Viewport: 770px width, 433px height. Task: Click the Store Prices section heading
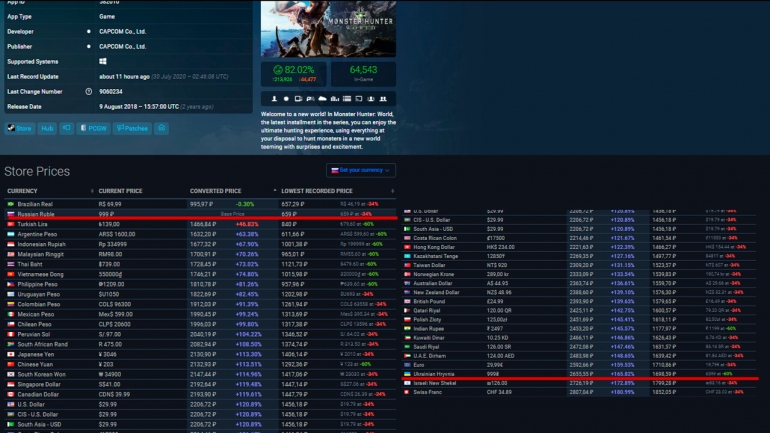tap(37, 171)
